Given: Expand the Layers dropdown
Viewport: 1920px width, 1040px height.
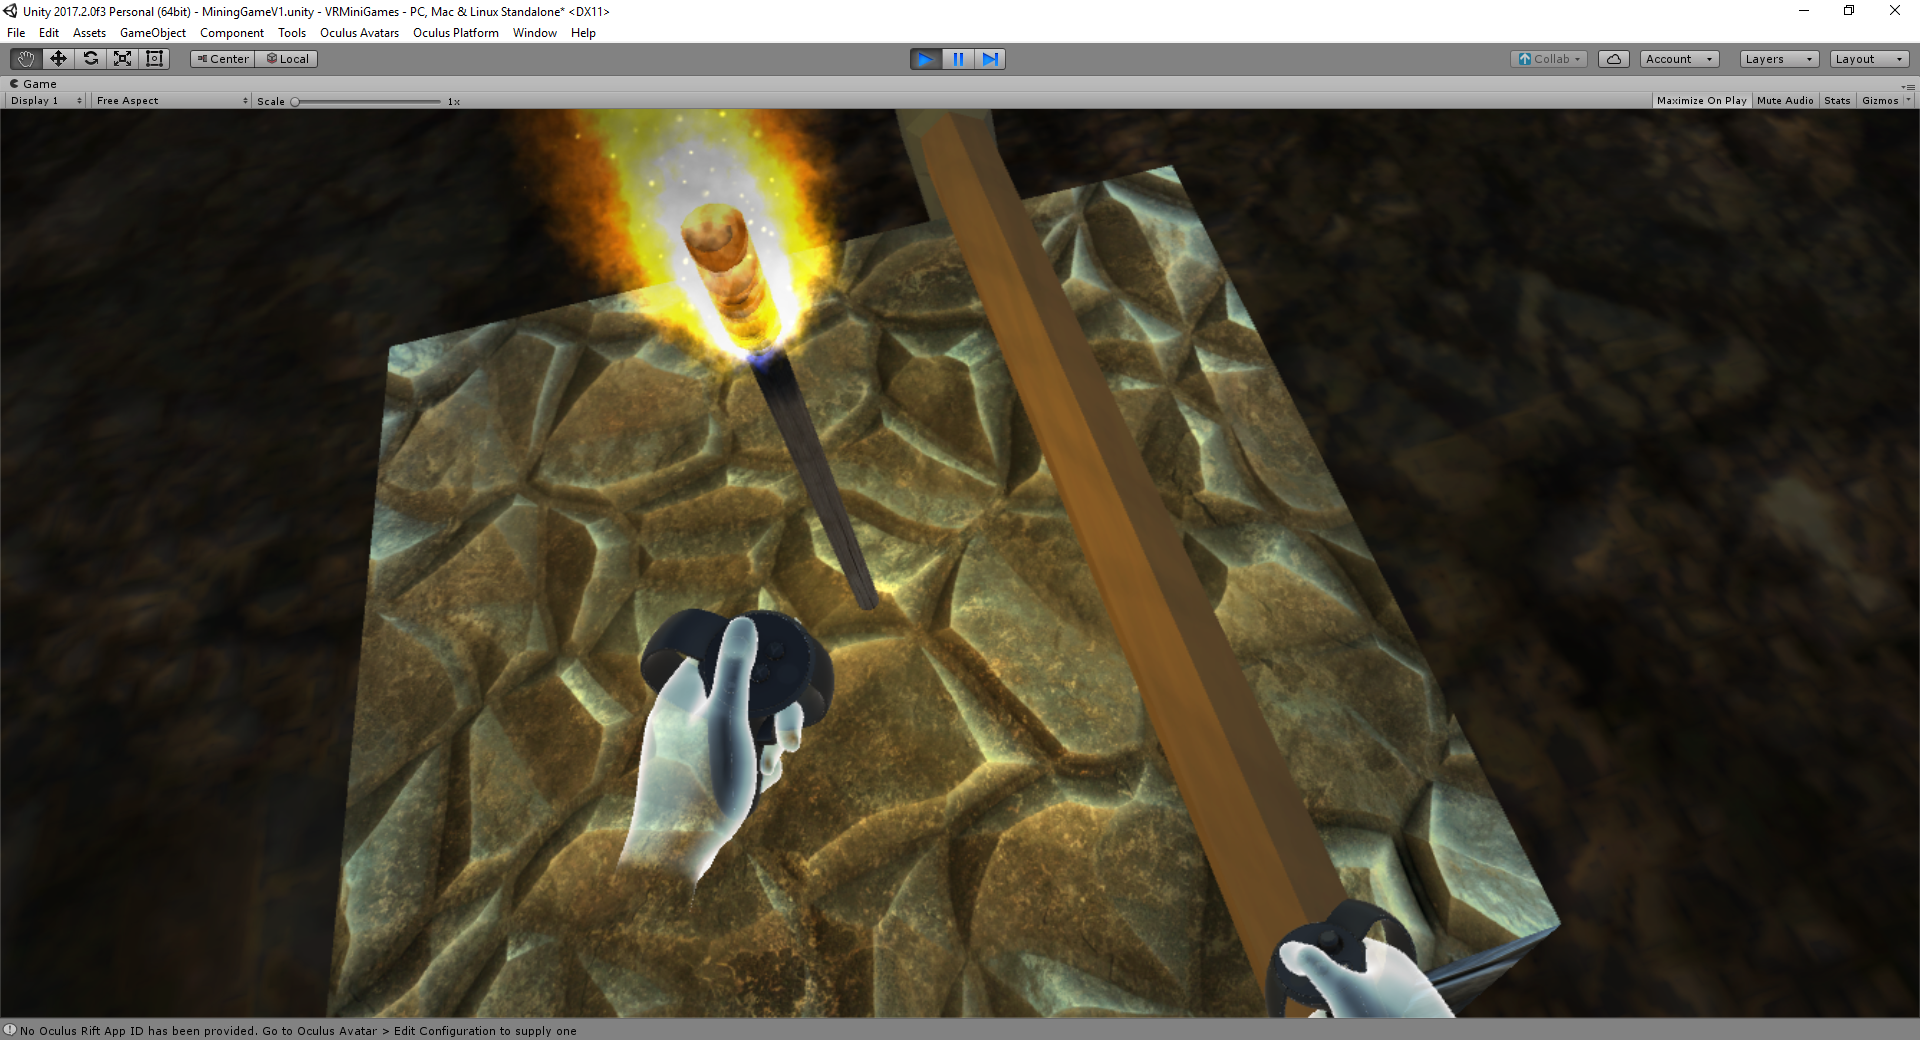Looking at the screenshot, I should [1778, 59].
